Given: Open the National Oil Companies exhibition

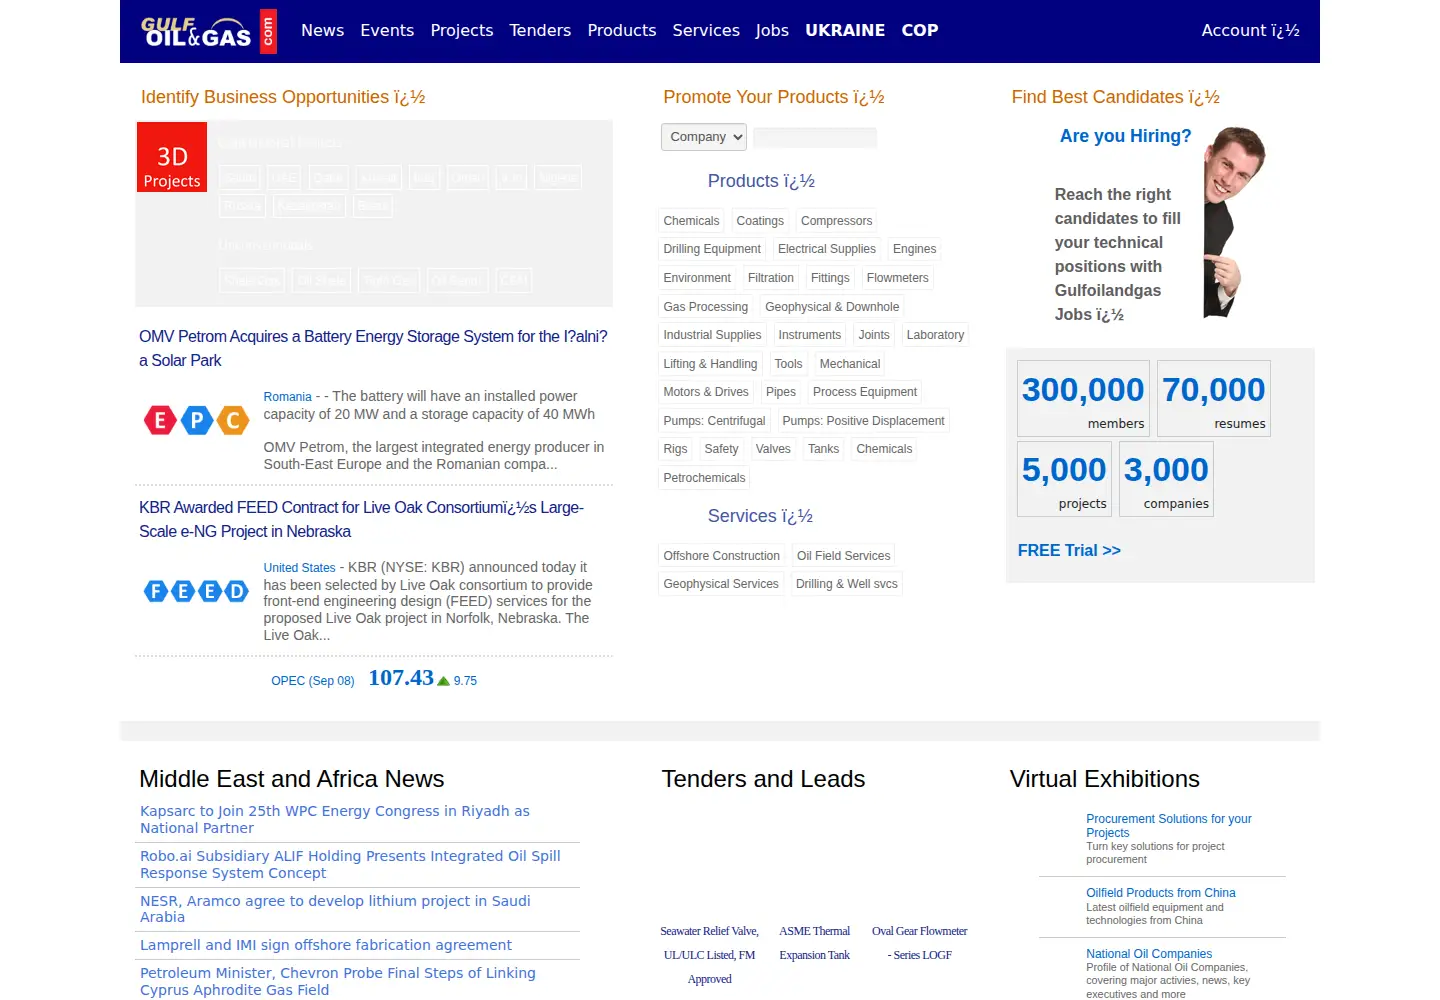Looking at the screenshot, I should click(1149, 954).
